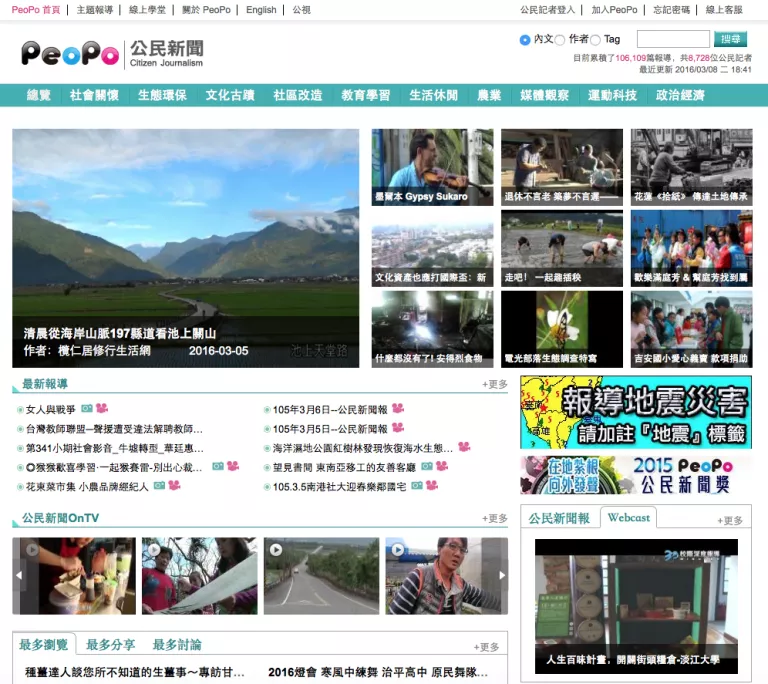Open the 線上客服 link

coord(724,10)
